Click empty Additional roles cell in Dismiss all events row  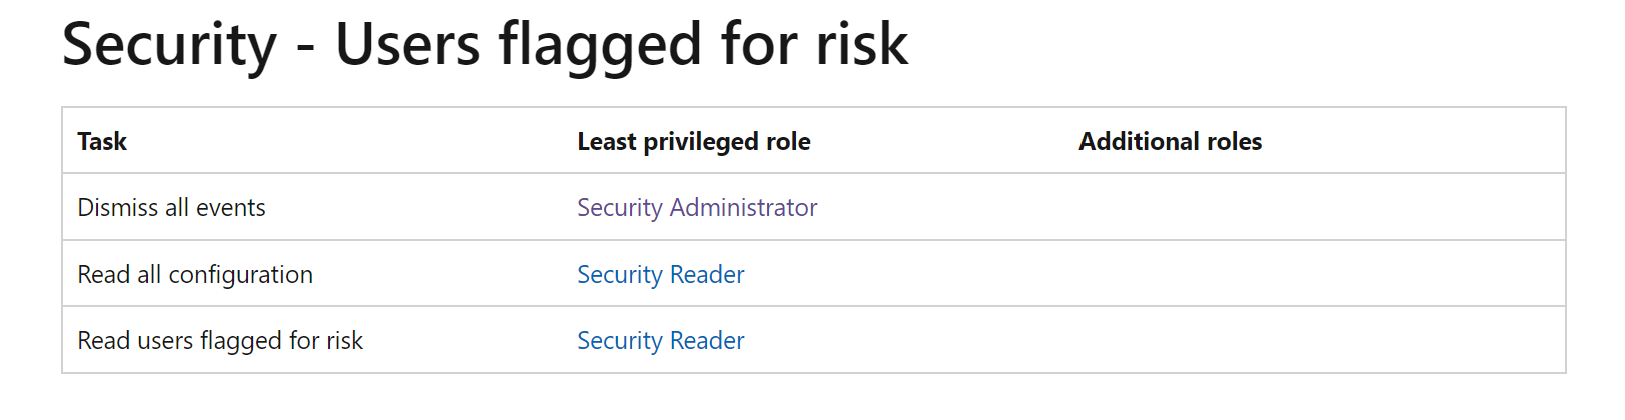click(x=1315, y=207)
